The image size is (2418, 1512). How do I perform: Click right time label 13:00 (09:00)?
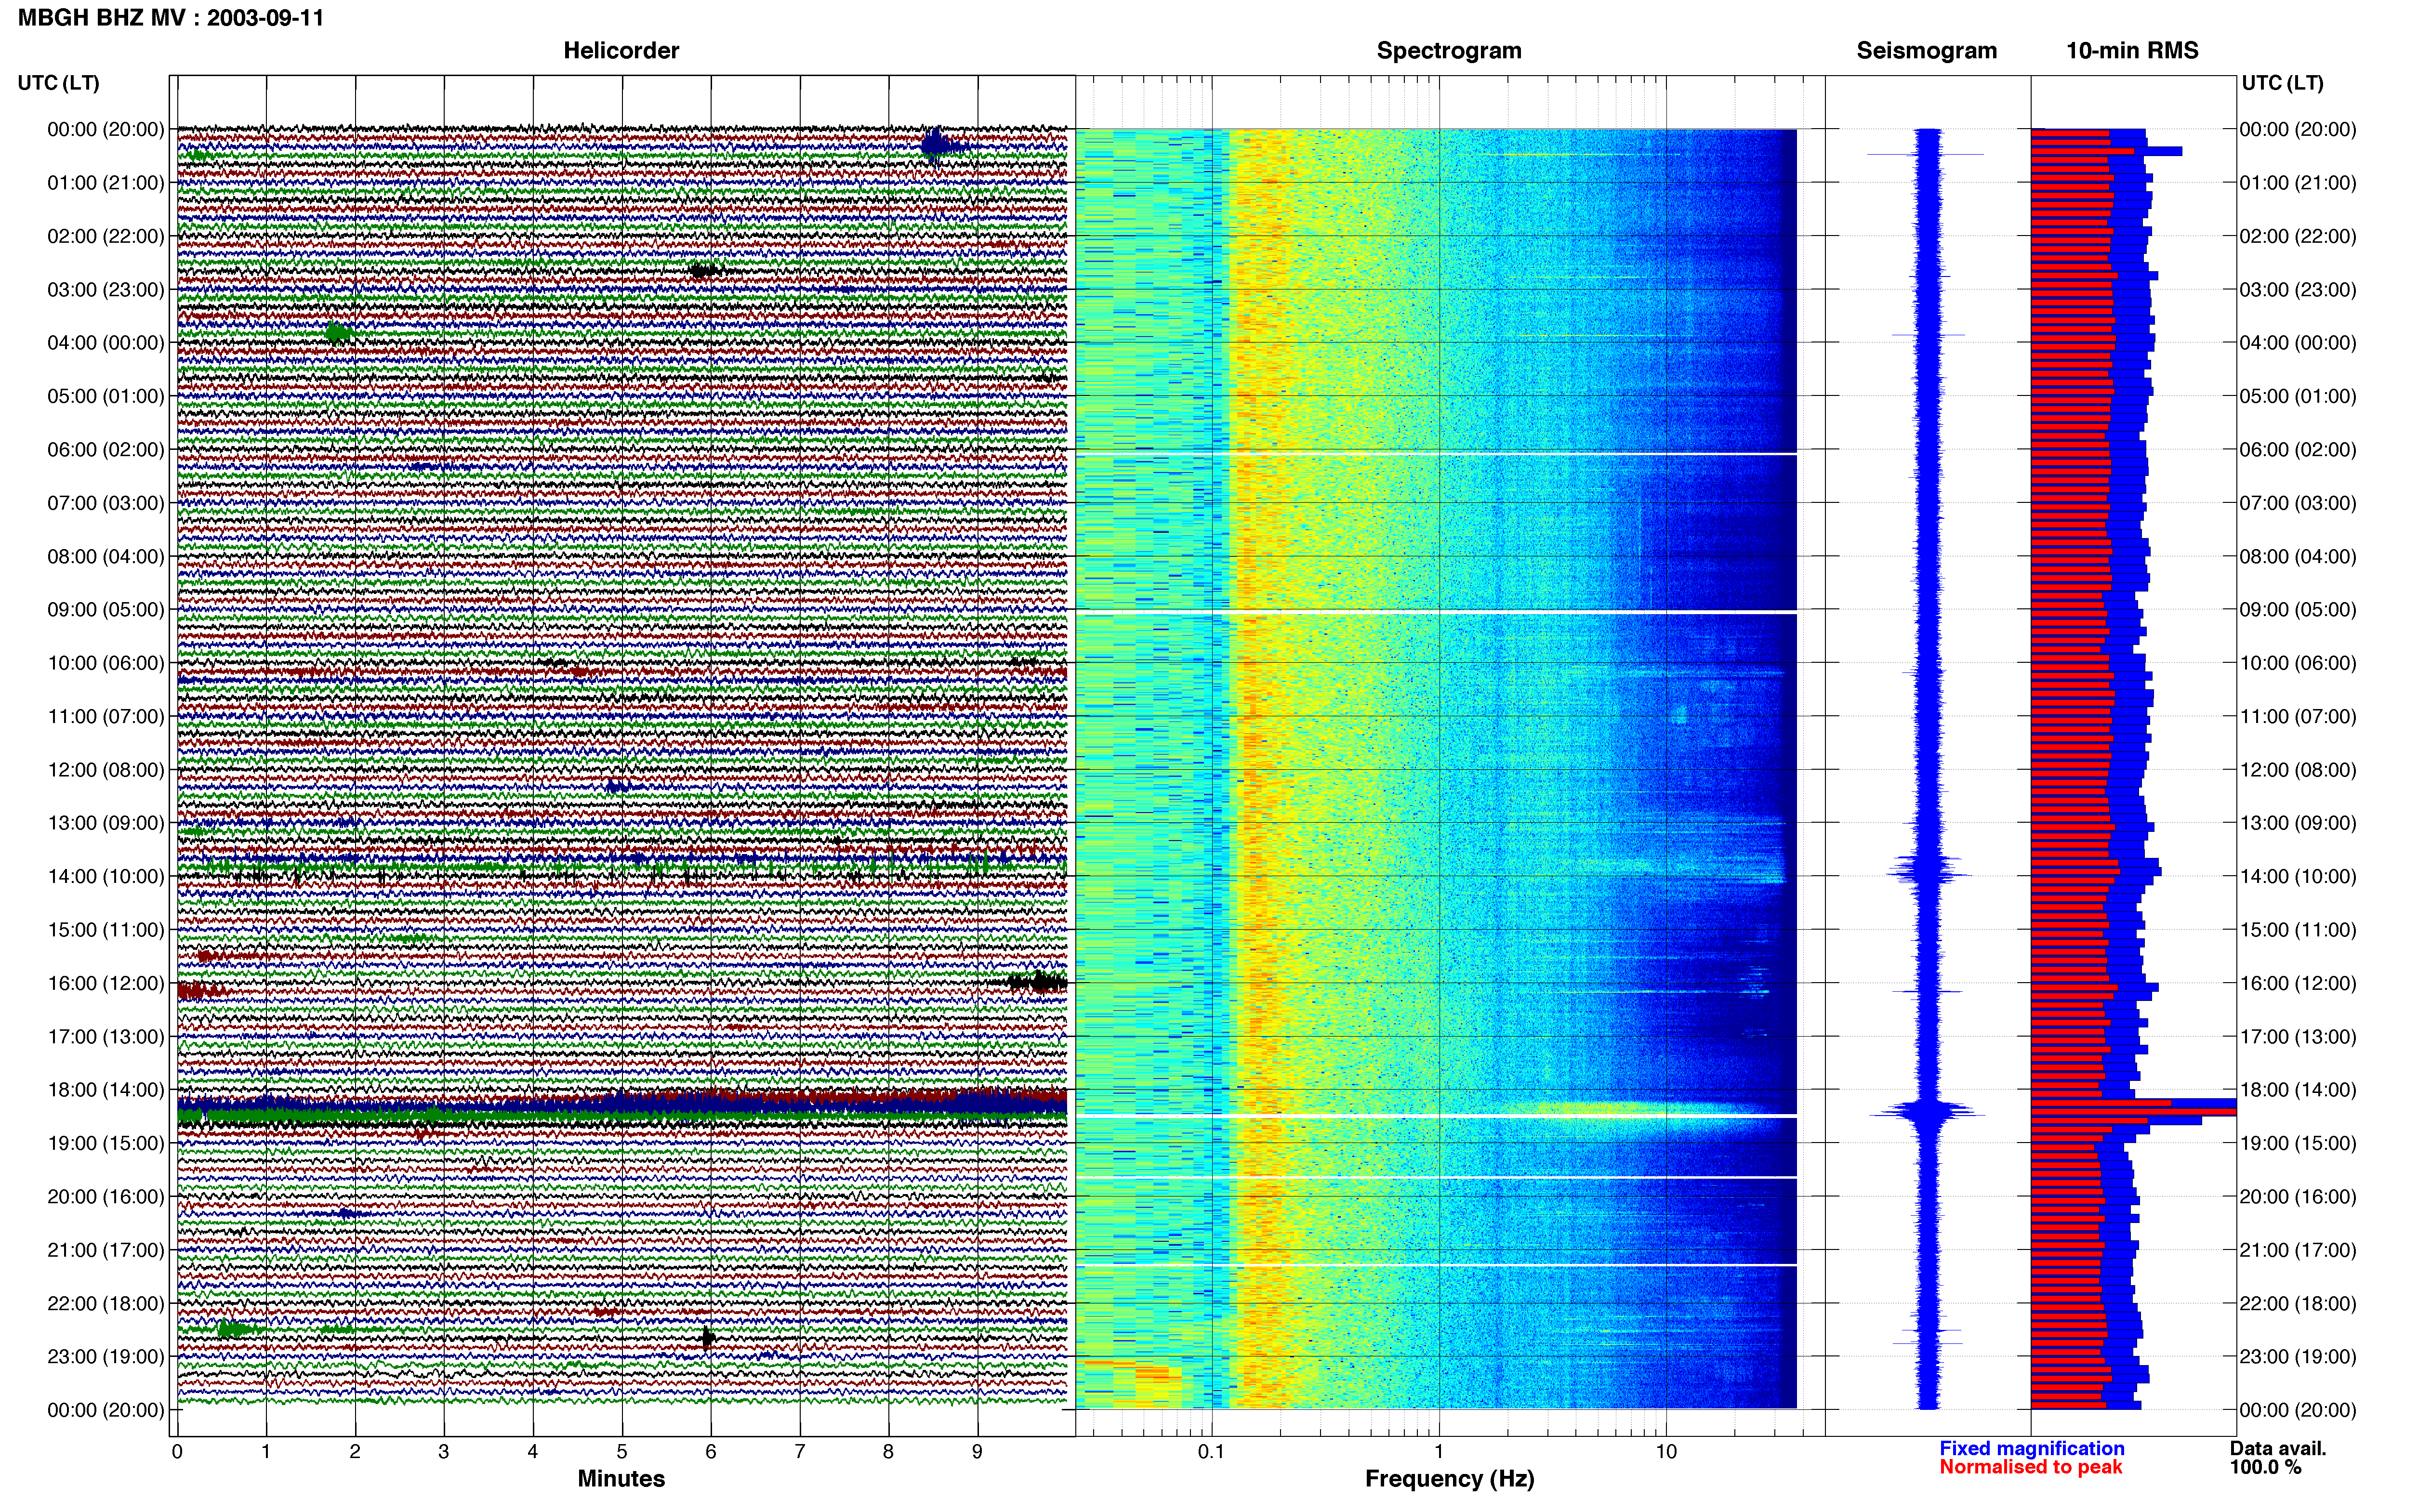(x=2298, y=823)
